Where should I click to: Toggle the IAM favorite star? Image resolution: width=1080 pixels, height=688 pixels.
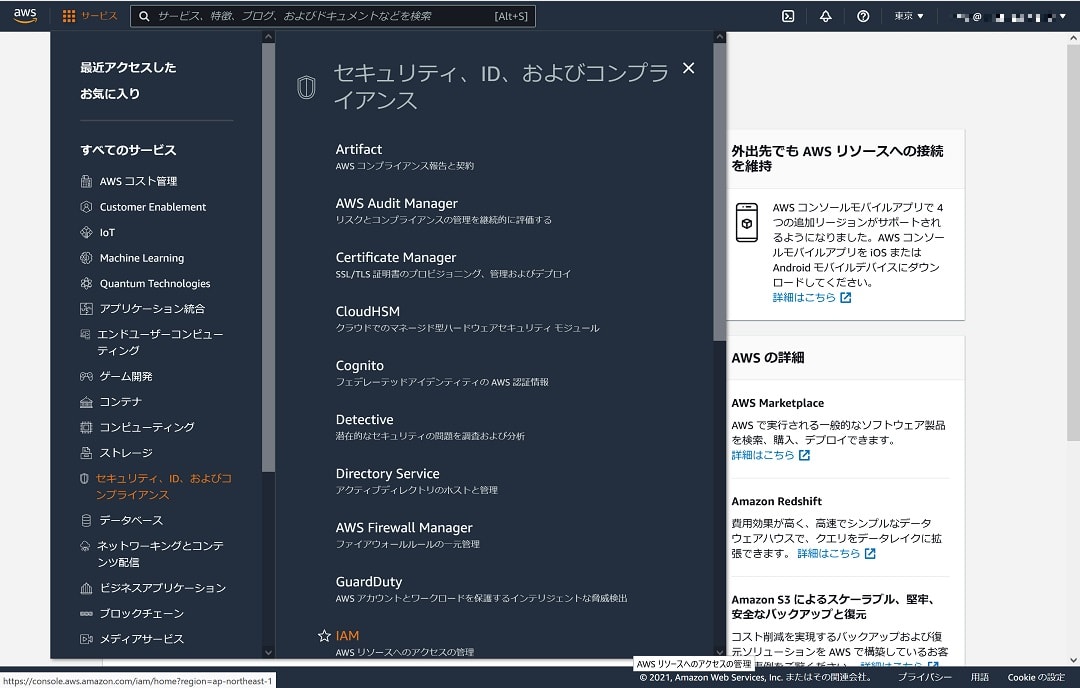tap(324, 636)
